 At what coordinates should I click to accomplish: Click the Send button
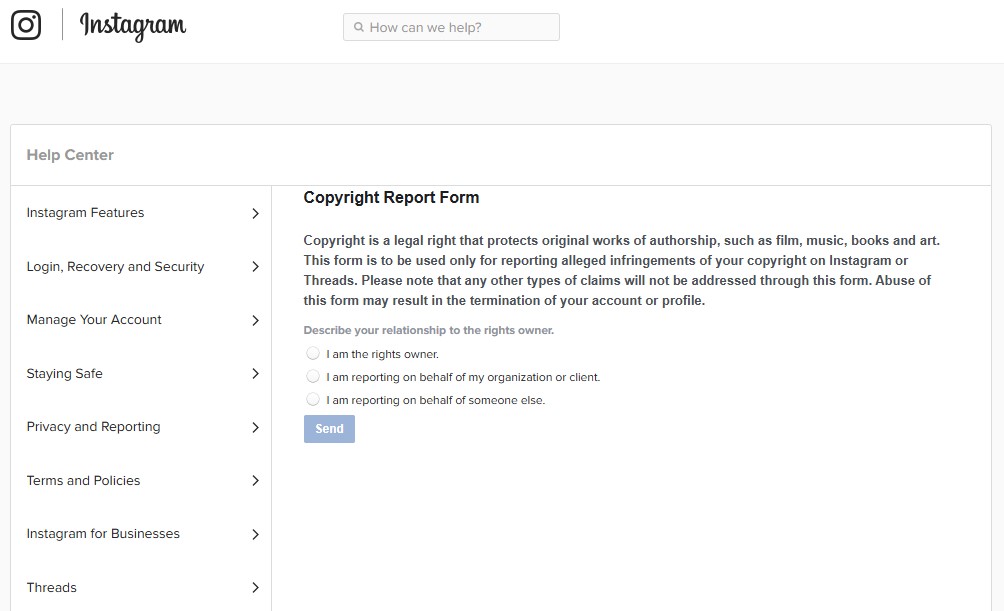point(329,428)
